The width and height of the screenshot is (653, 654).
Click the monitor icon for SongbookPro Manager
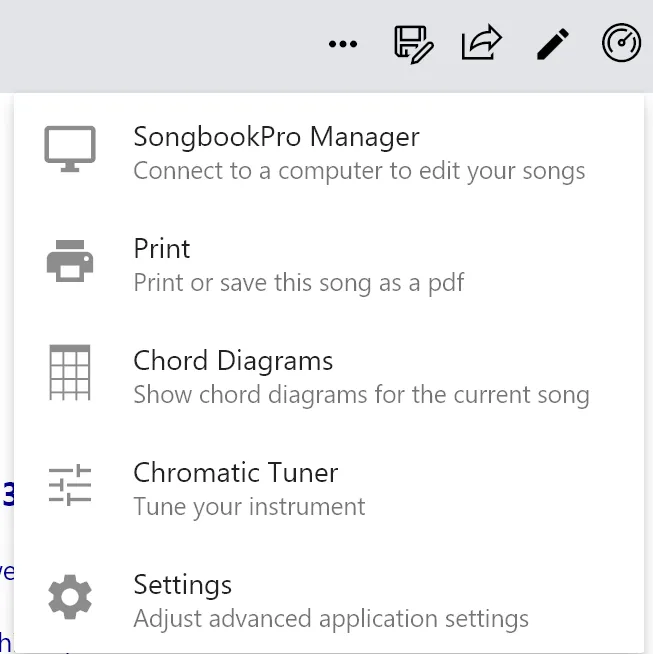[70, 149]
